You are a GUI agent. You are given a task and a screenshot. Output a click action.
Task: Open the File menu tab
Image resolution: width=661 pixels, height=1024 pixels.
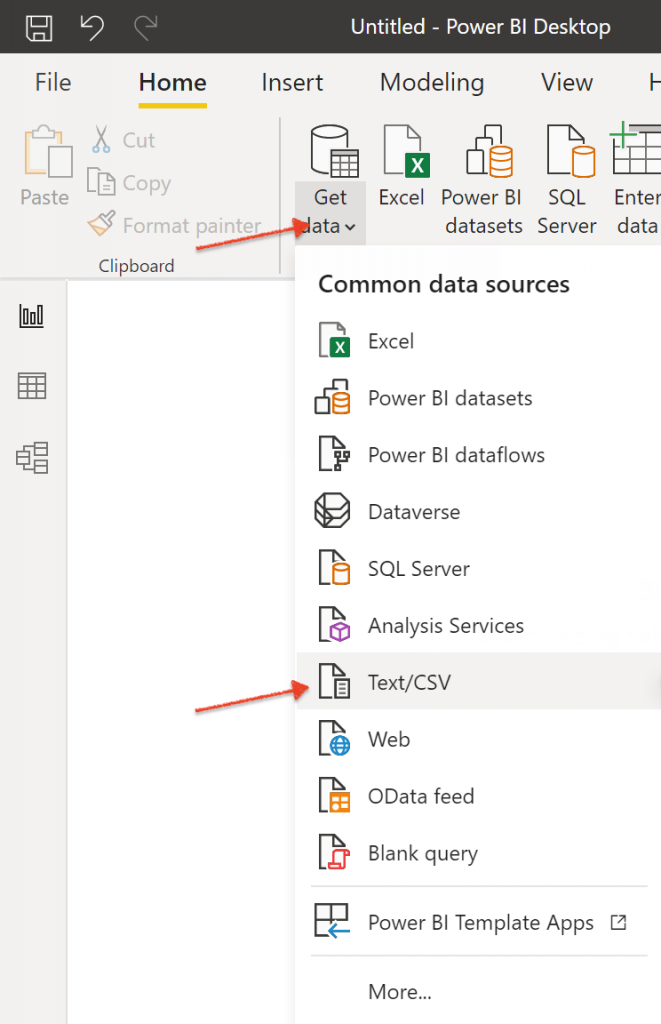[x=53, y=83]
